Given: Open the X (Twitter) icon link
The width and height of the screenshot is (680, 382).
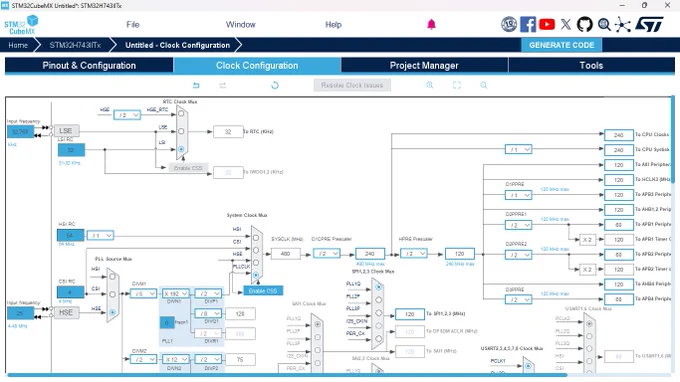Looking at the screenshot, I should (x=566, y=24).
